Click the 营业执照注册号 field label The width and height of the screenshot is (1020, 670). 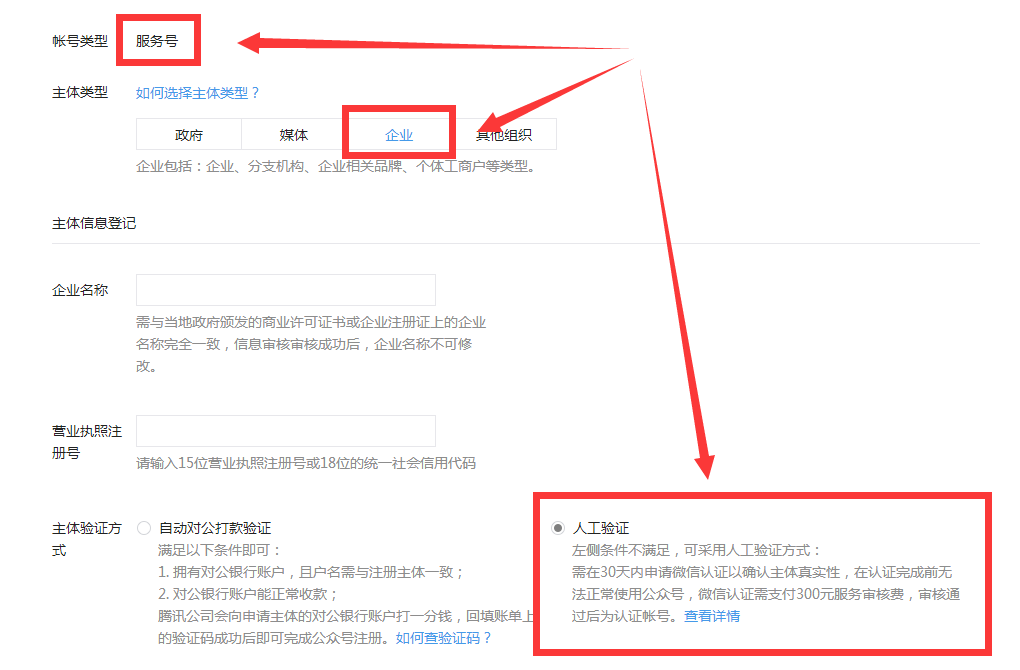tap(87, 442)
